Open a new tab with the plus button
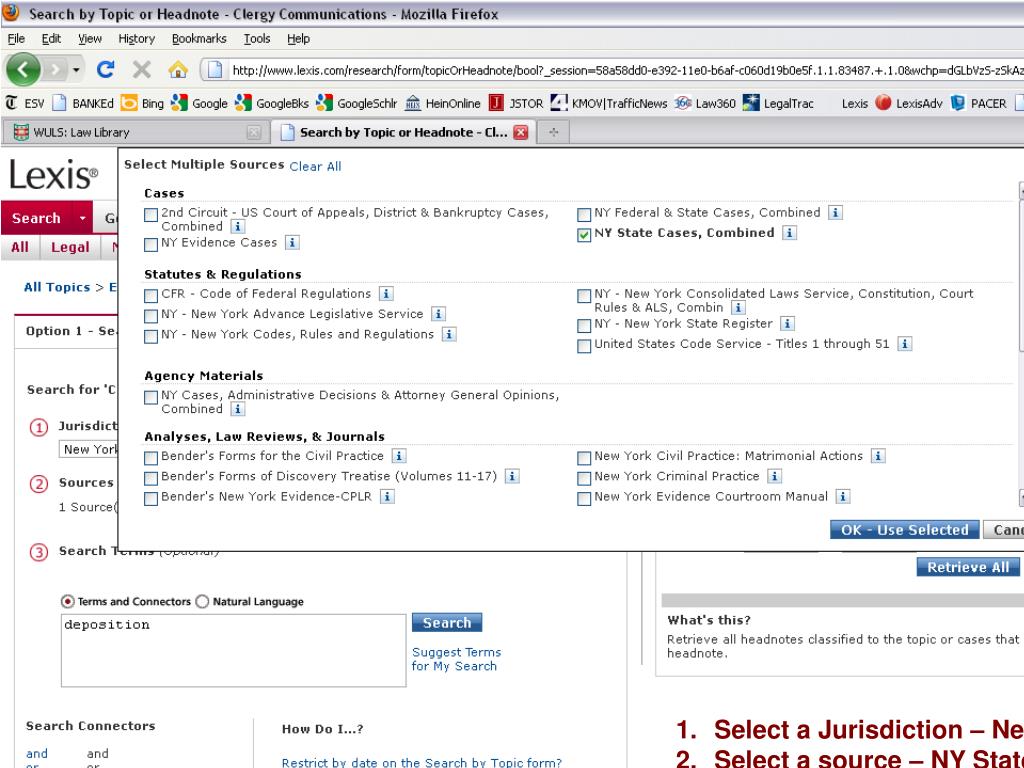This screenshot has height=768, width=1024. tap(553, 133)
